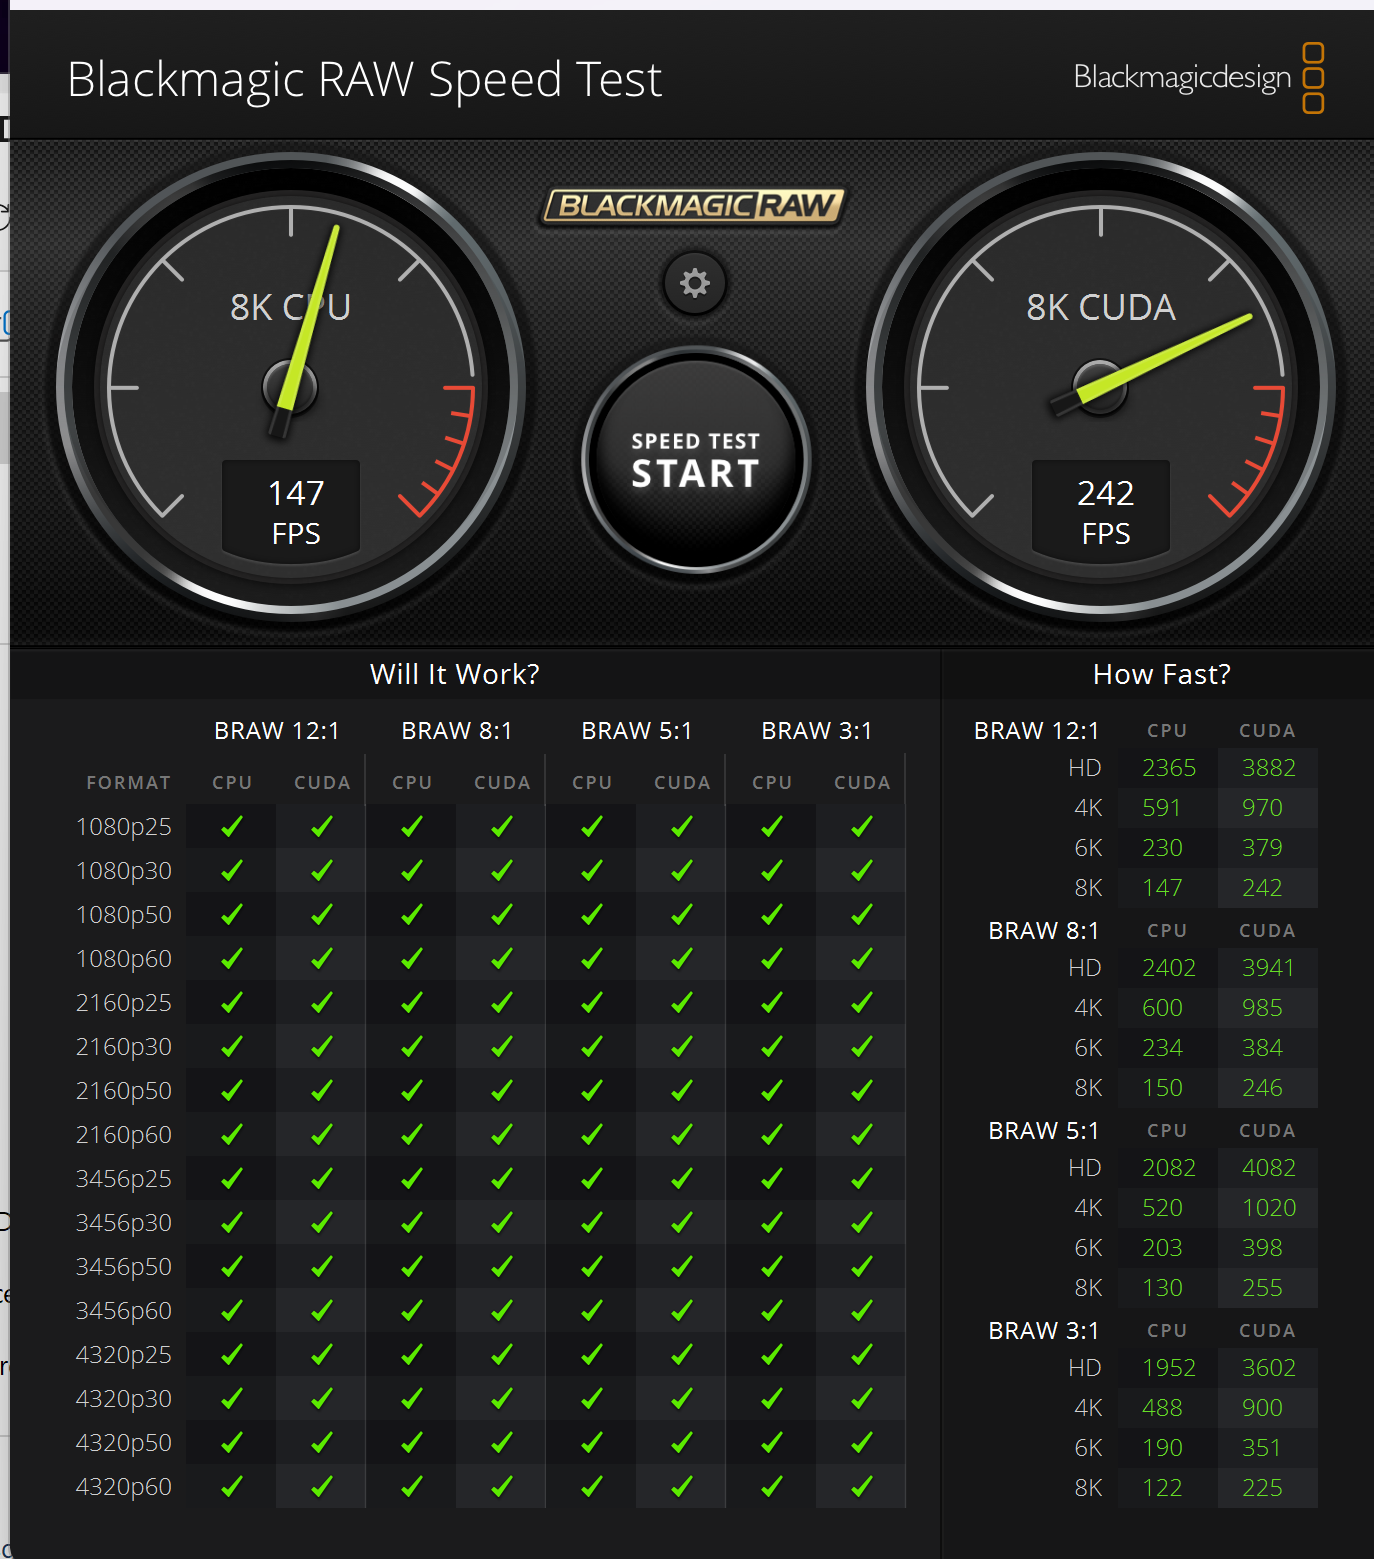
Task: Click BRAW 3:1 8K CPU value 122
Action: pyautogui.click(x=1162, y=1488)
